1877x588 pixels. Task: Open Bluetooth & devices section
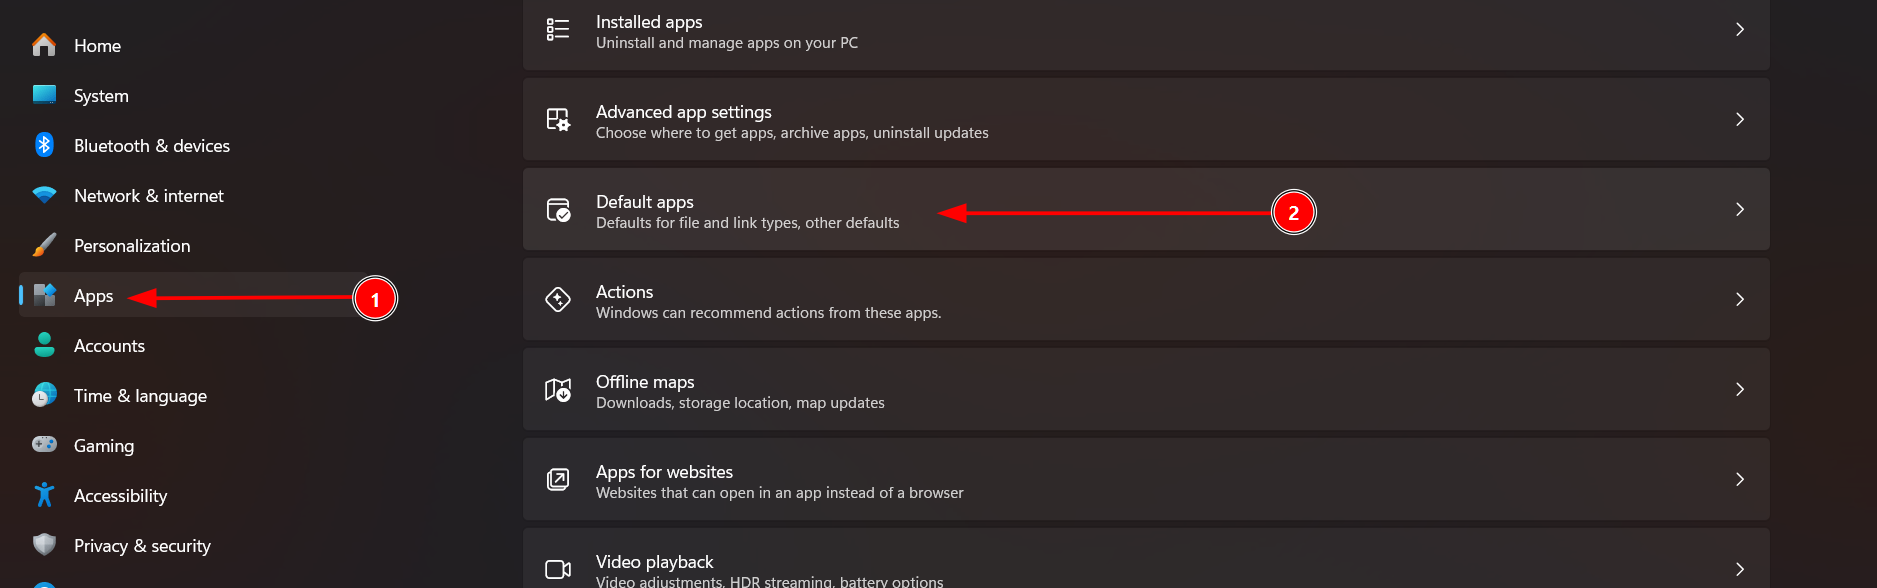click(152, 146)
